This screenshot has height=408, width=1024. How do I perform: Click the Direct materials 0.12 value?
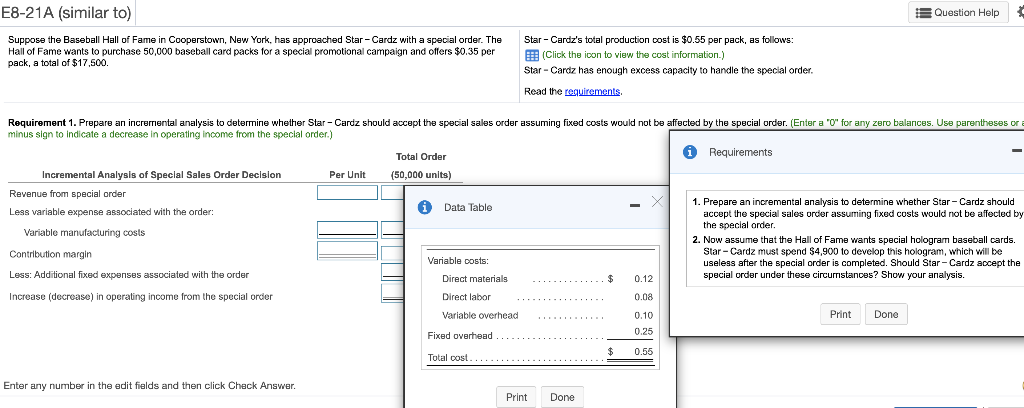(x=643, y=279)
